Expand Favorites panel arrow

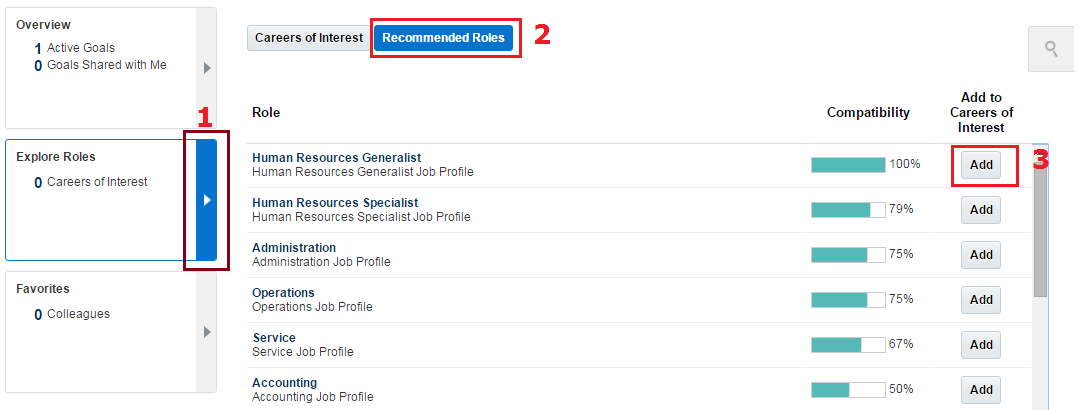pos(207,332)
